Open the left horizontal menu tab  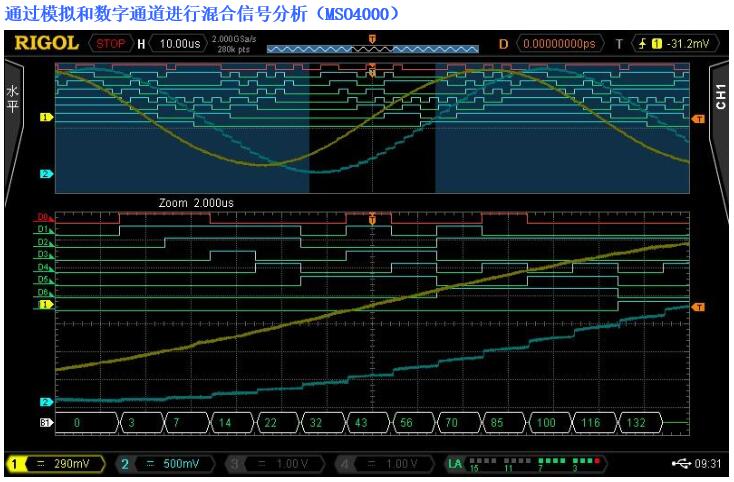(x=13, y=97)
